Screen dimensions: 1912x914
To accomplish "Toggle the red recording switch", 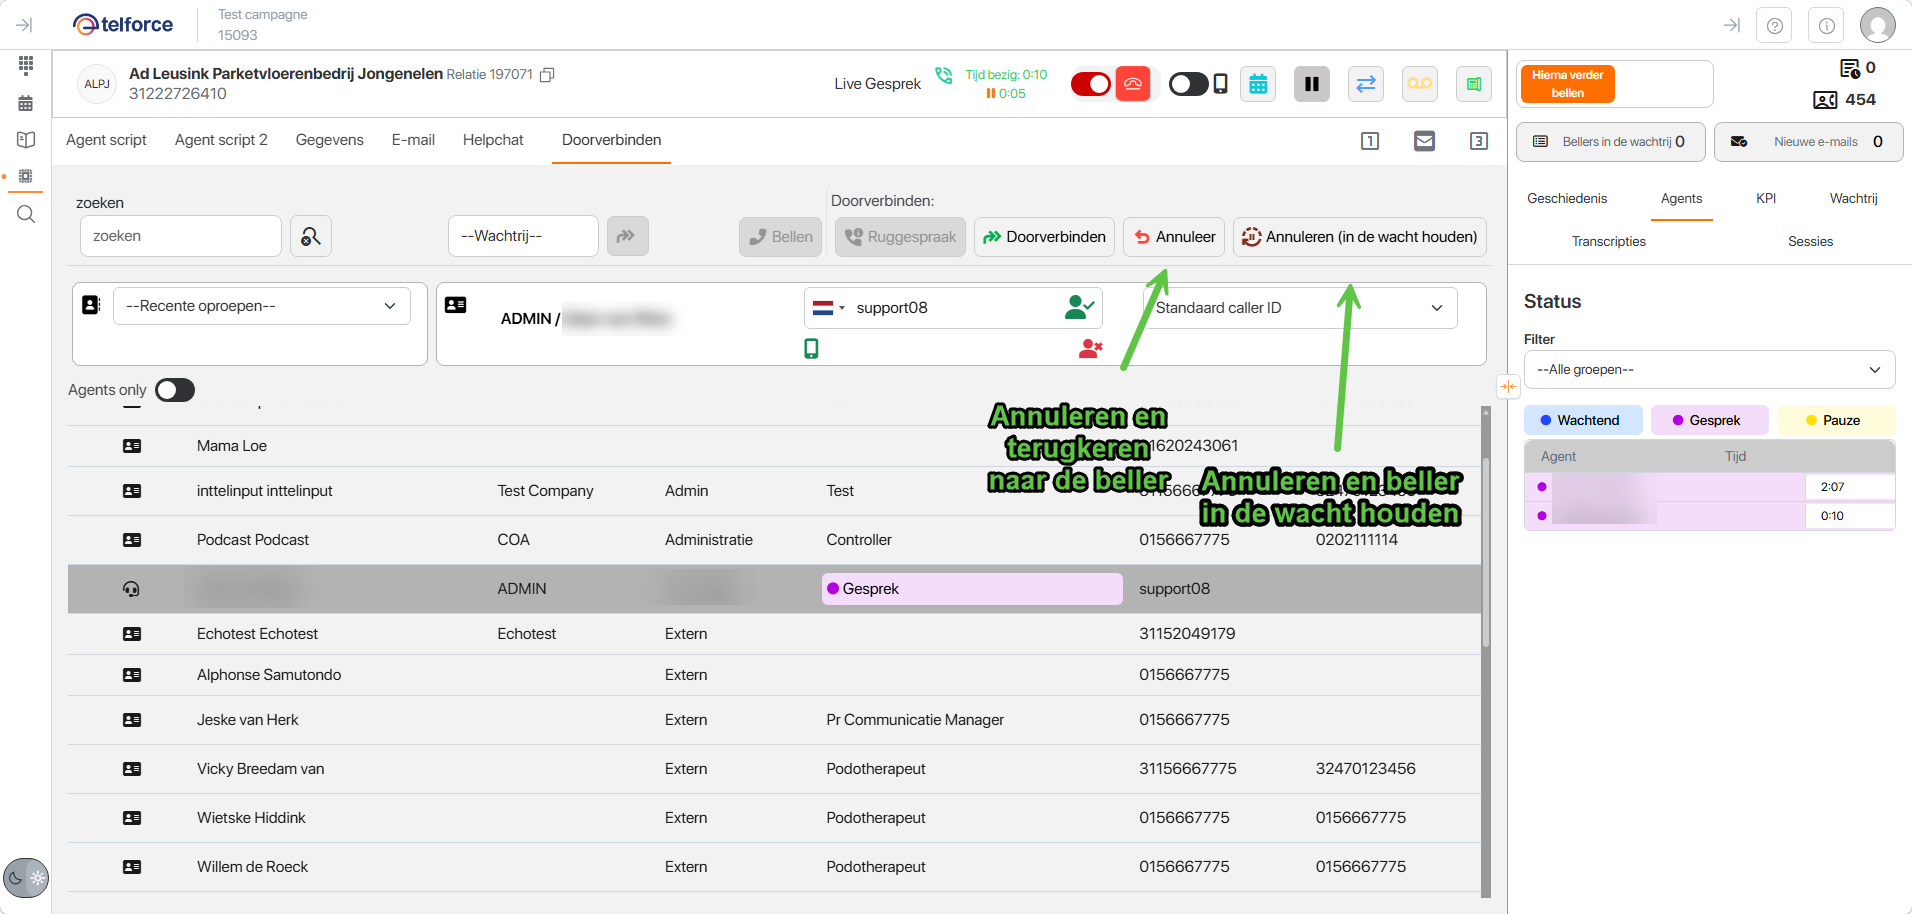I will click(1090, 84).
